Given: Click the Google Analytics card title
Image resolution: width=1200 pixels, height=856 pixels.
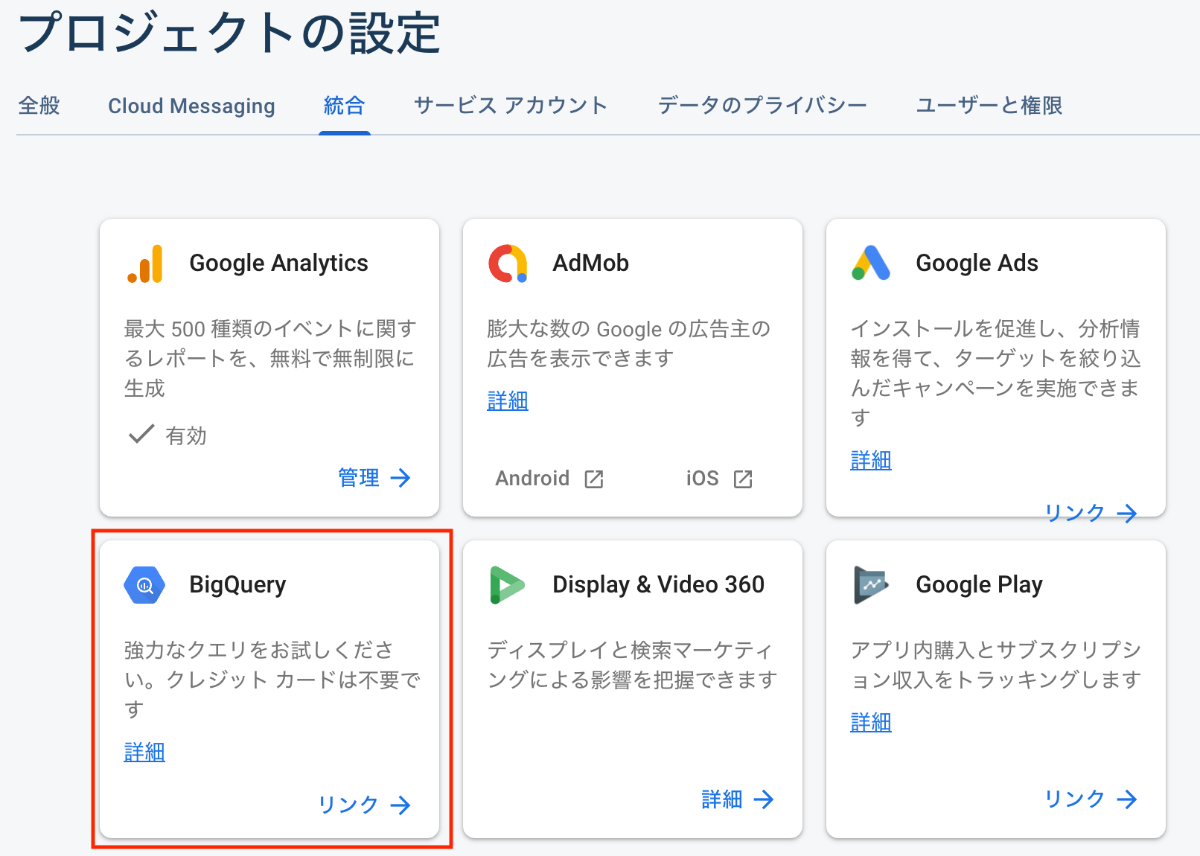Looking at the screenshot, I should 279,263.
